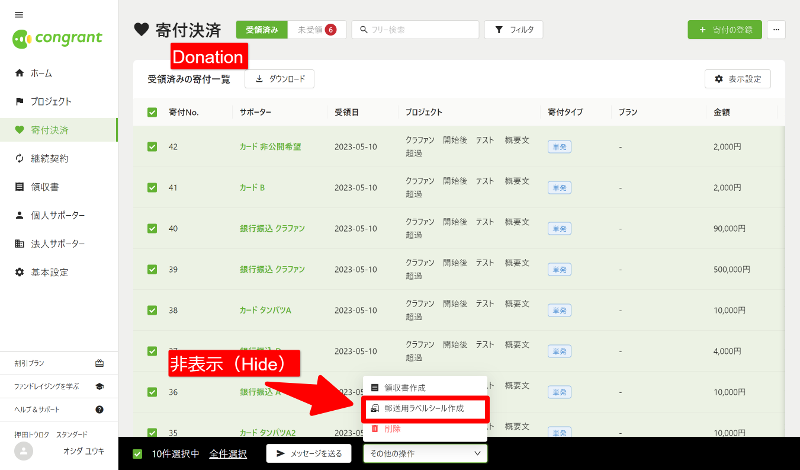Viewport: 800px width, 470px height.
Task: Click the user avatar icon
Action: click(23, 451)
